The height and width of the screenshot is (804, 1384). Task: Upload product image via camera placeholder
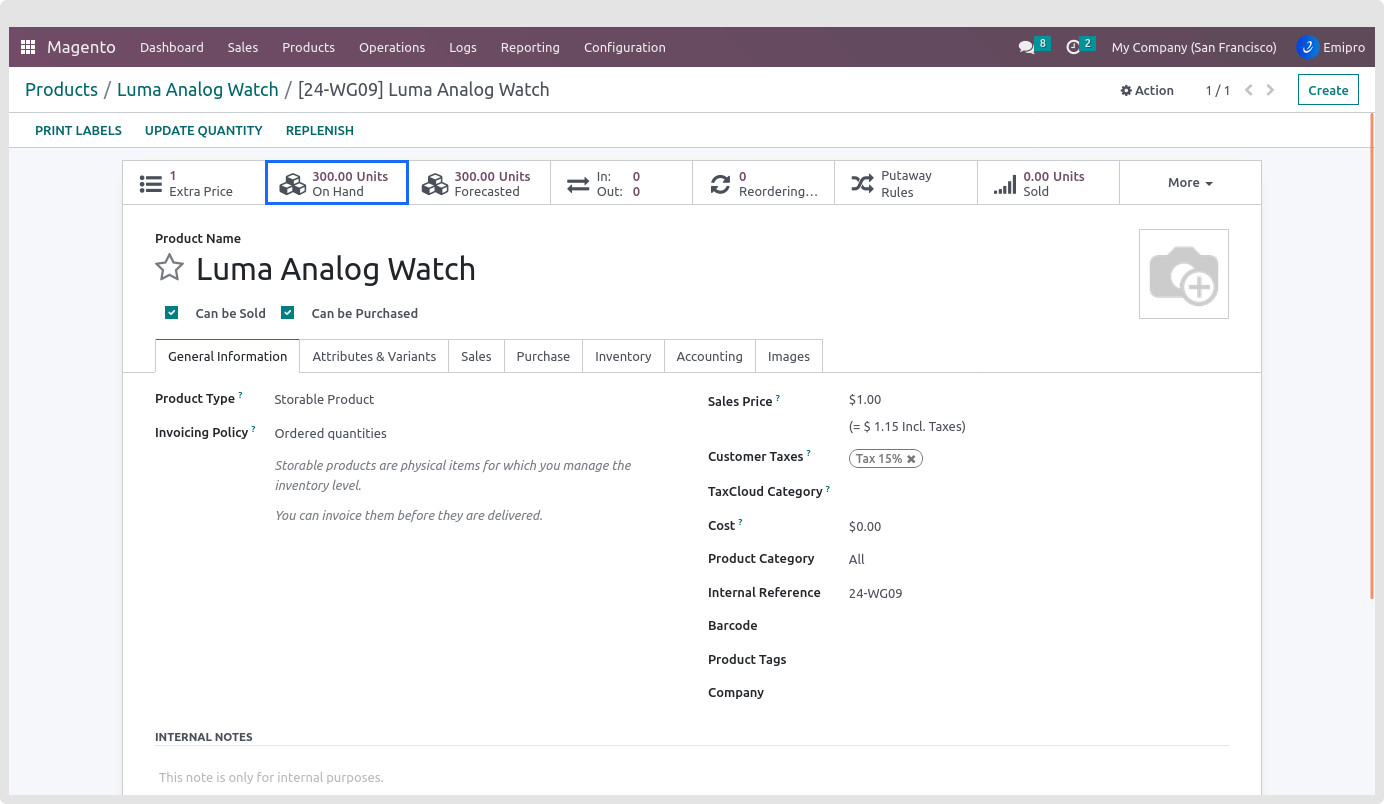coord(1183,274)
